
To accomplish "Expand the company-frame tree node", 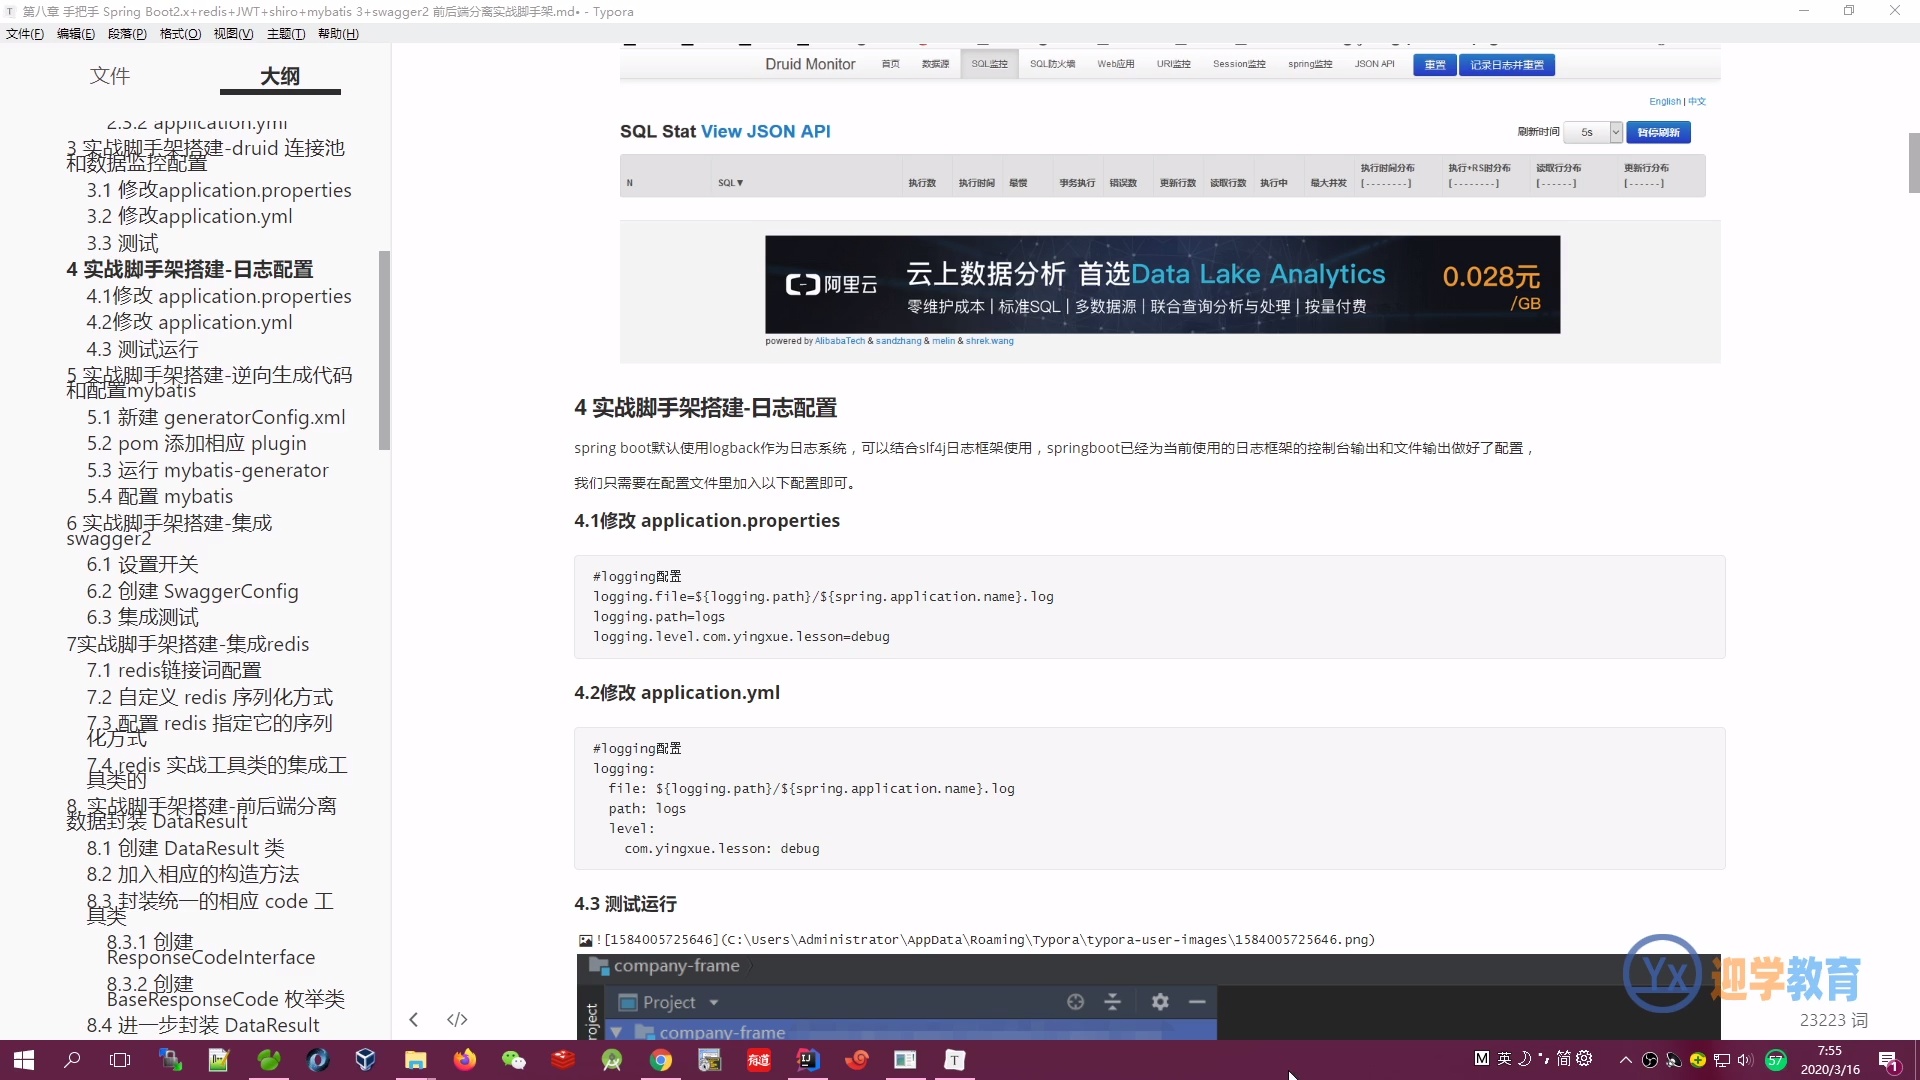I will [x=617, y=1033].
